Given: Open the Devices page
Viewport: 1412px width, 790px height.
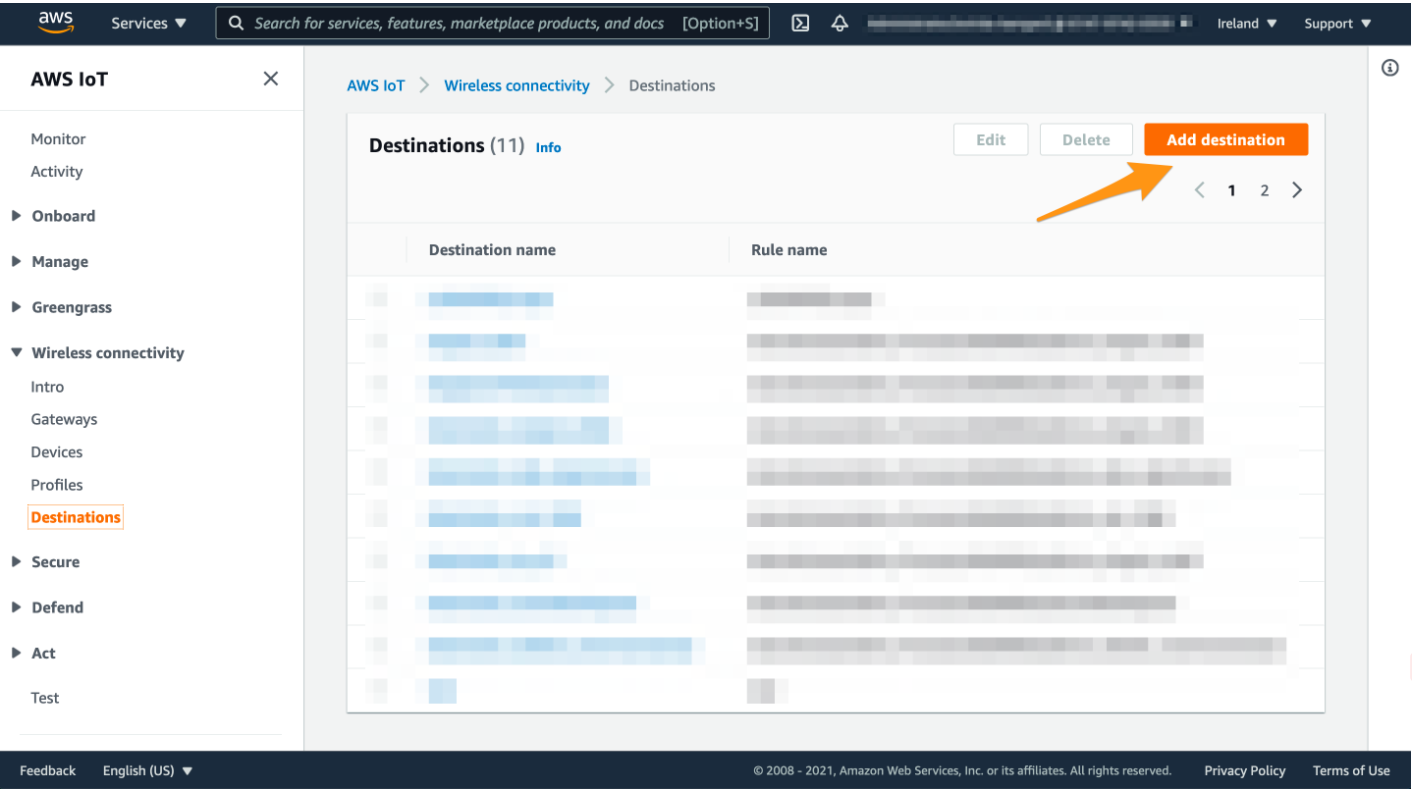Looking at the screenshot, I should pyautogui.click(x=57, y=452).
